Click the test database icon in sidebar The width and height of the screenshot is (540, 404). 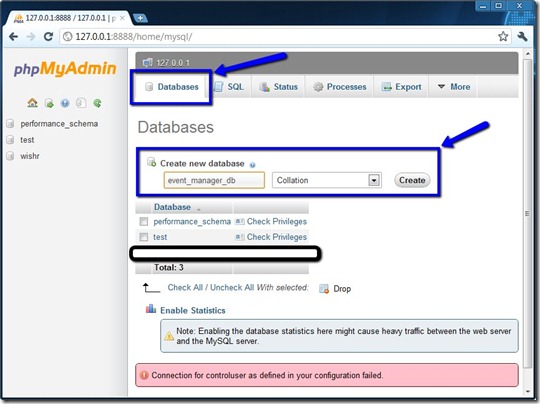[11, 140]
